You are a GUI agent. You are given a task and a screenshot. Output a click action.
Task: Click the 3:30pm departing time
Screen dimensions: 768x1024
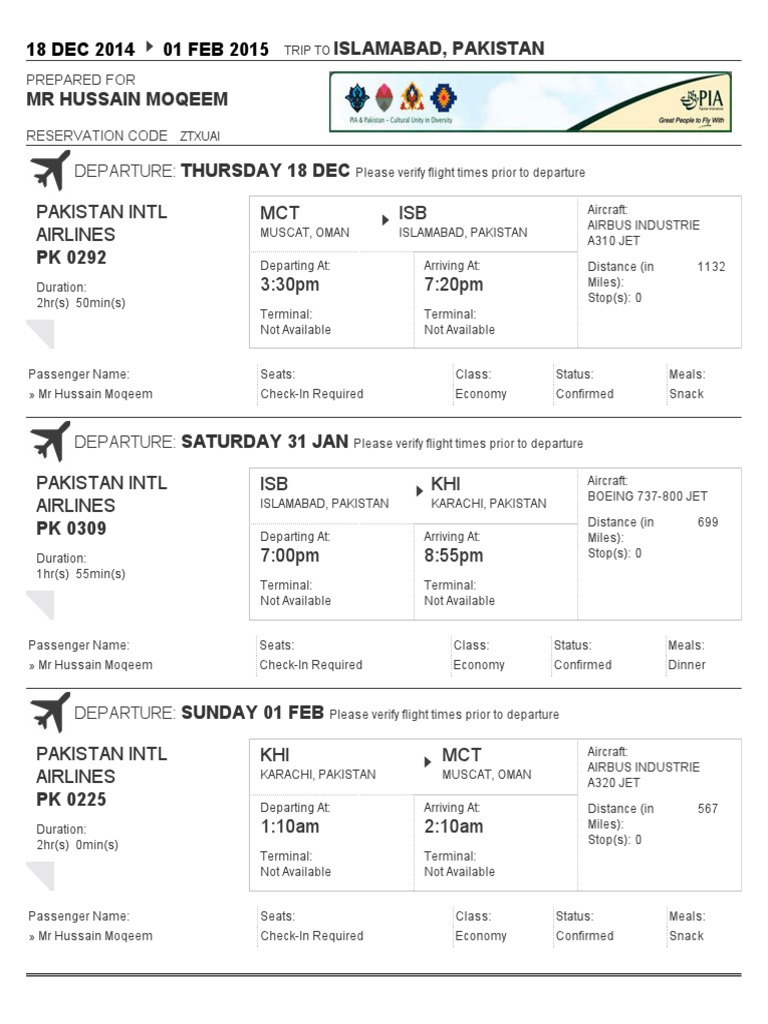click(290, 285)
